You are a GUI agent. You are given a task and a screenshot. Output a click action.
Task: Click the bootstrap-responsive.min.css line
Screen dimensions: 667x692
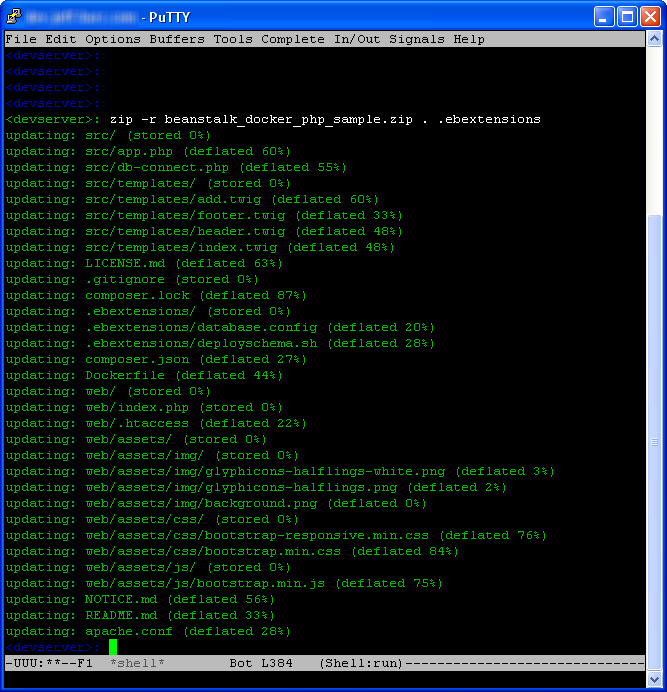point(276,535)
